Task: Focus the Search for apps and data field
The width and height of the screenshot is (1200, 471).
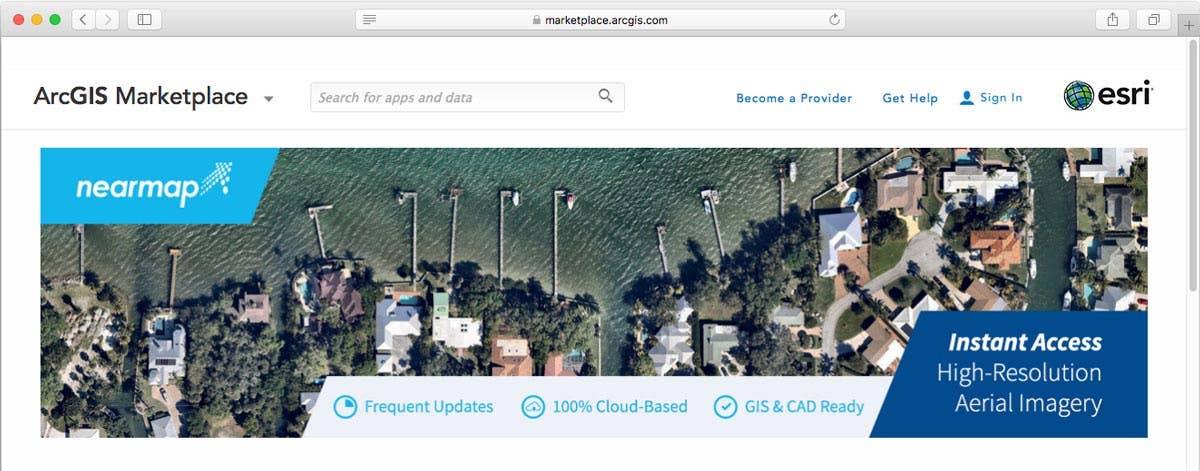Action: (x=467, y=97)
